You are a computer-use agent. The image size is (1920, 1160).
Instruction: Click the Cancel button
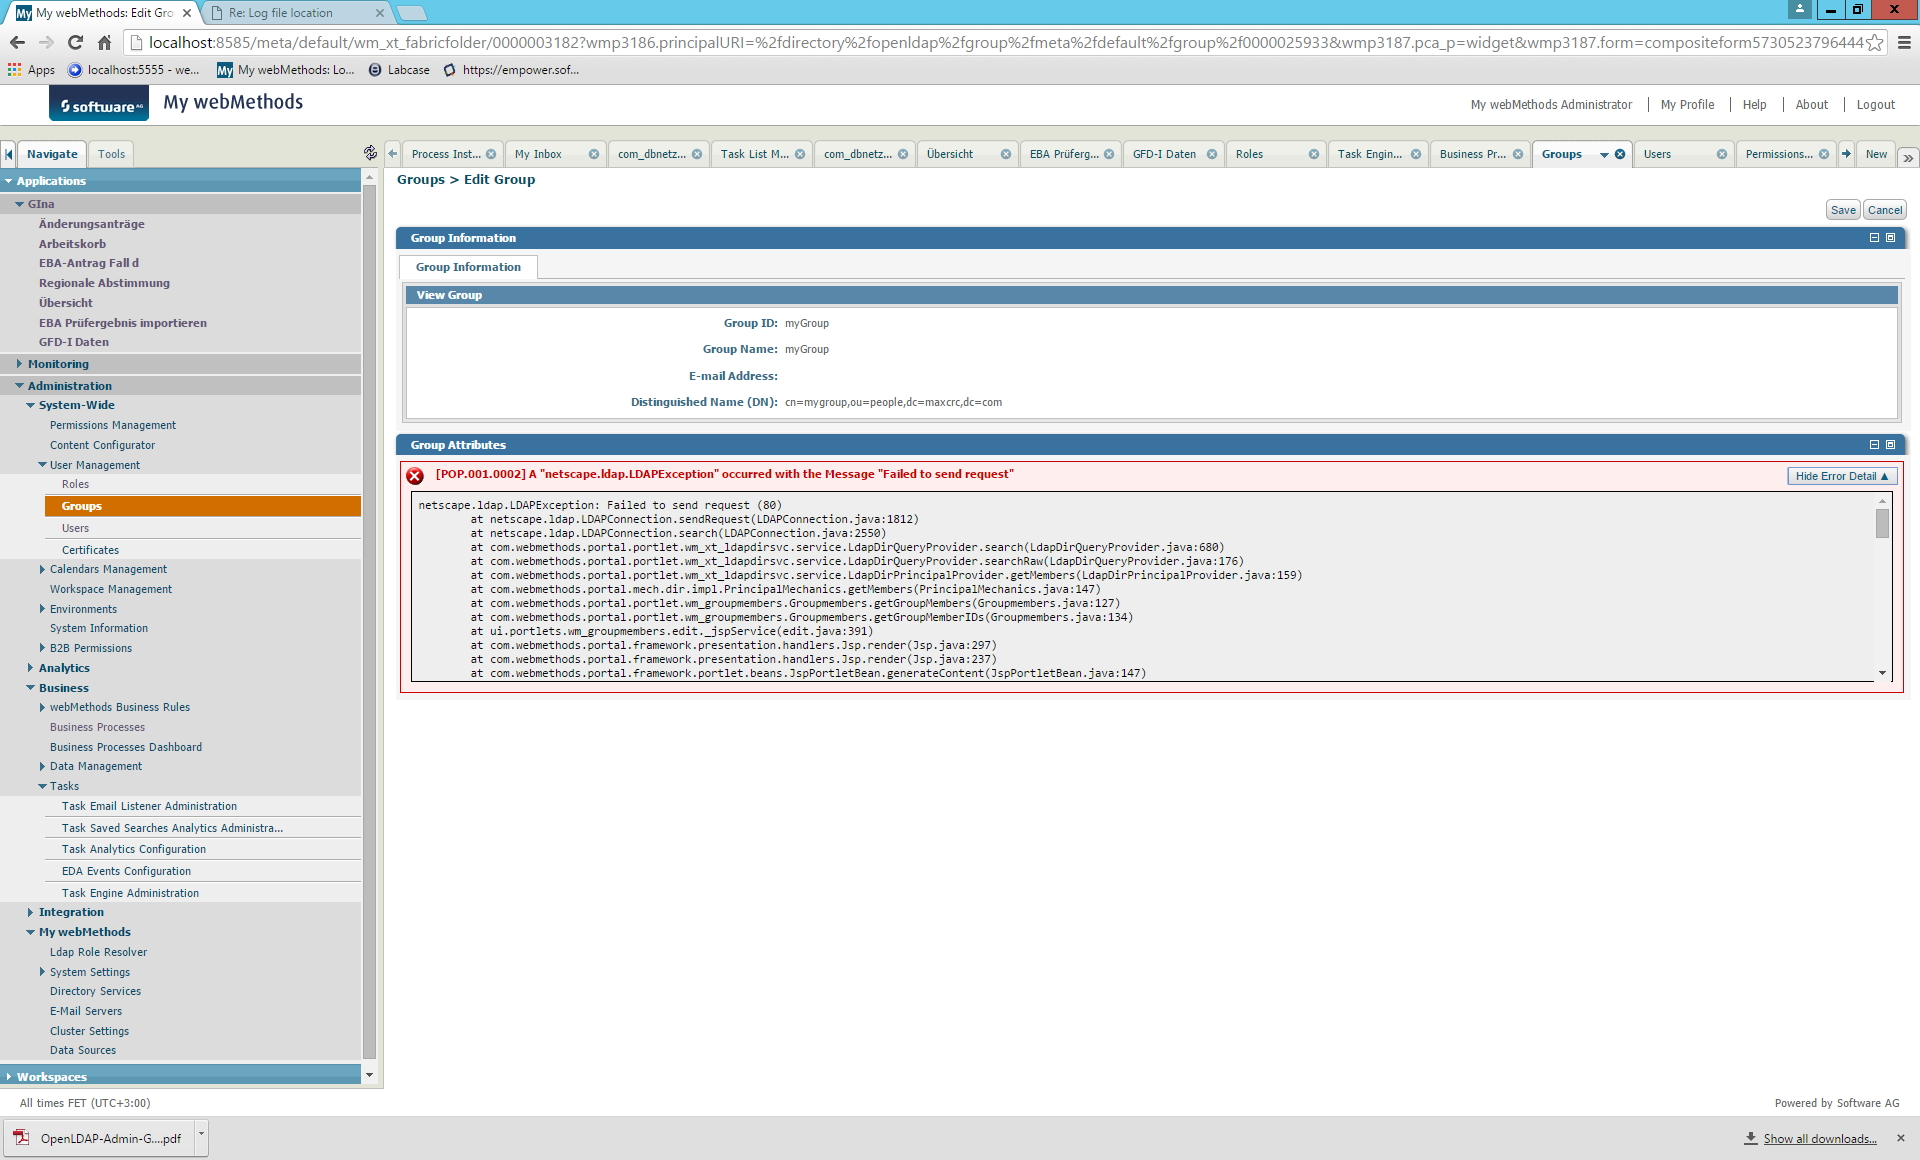tap(1885, 210)
